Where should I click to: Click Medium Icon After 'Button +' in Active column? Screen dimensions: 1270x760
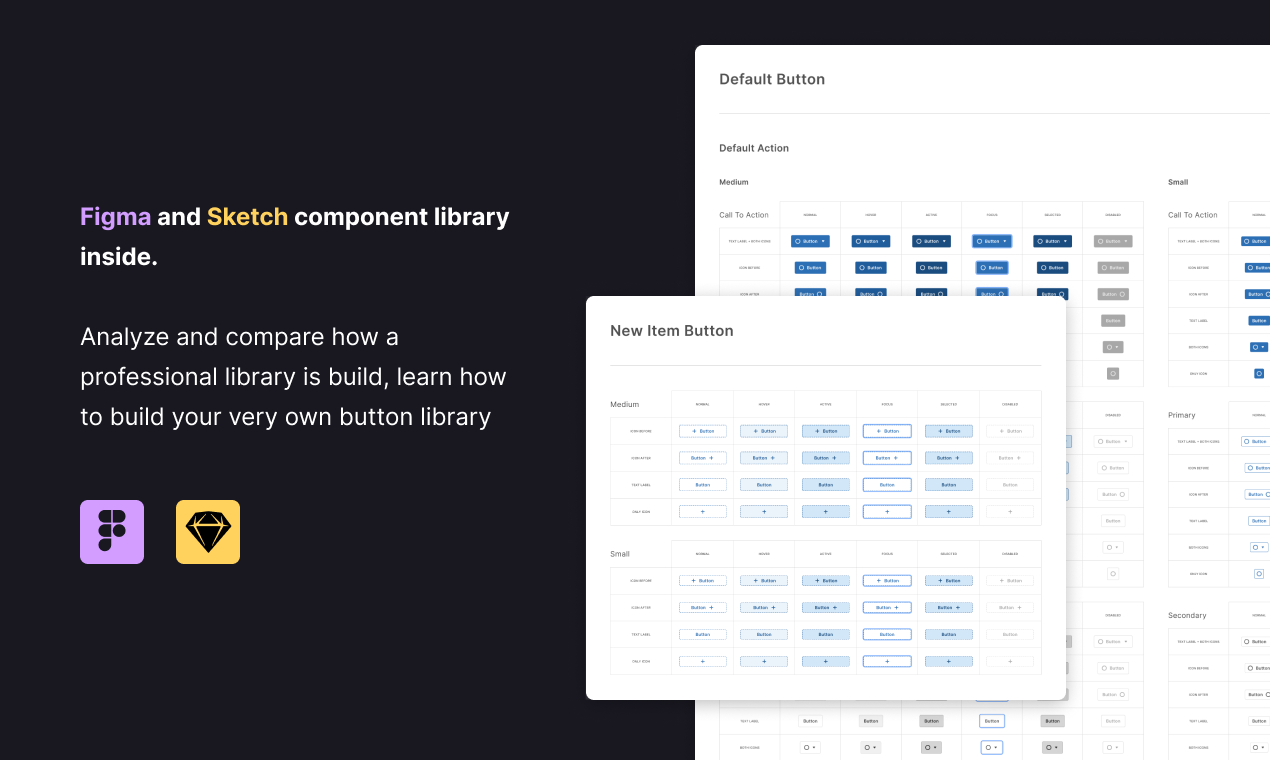826,458
